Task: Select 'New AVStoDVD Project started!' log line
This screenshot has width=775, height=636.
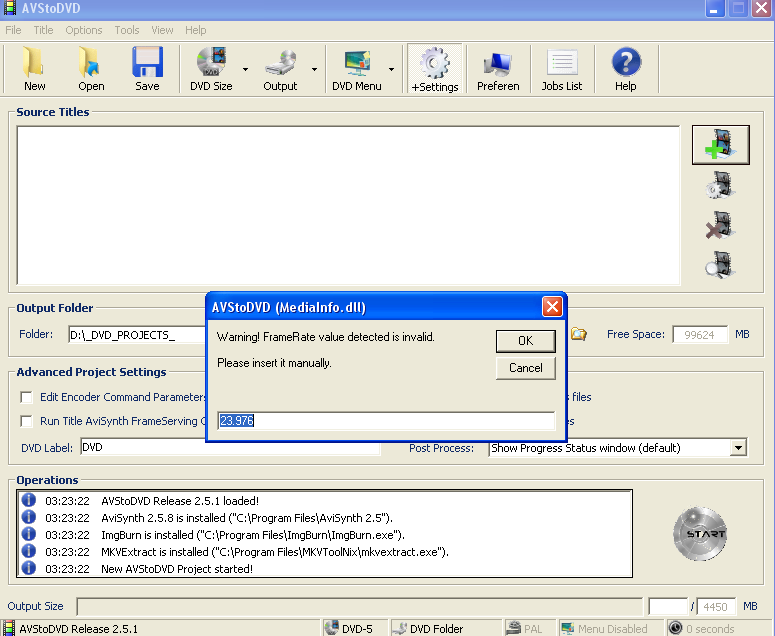Action: point(177,569)
